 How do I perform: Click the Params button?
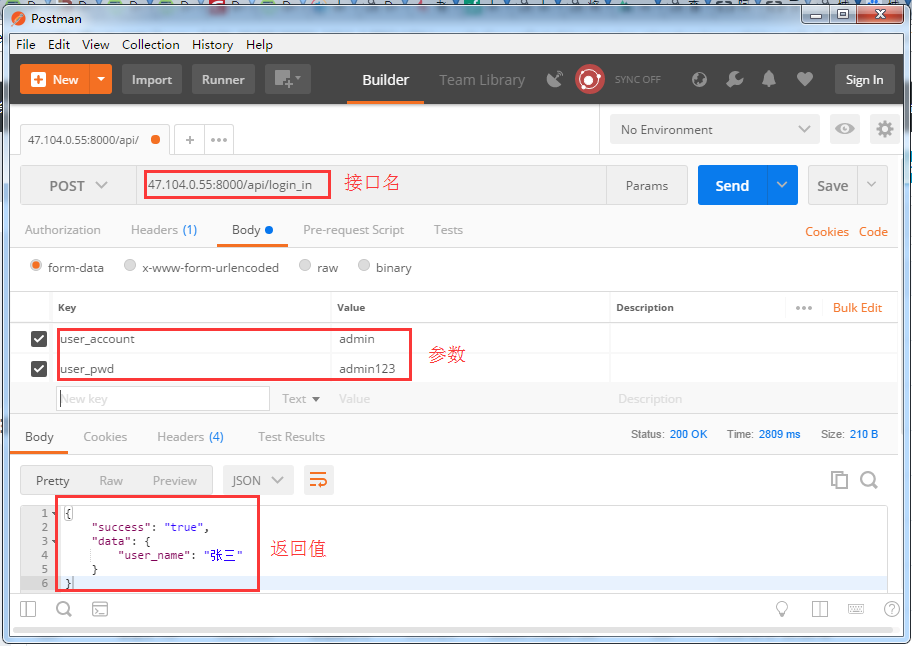(647, 185)
